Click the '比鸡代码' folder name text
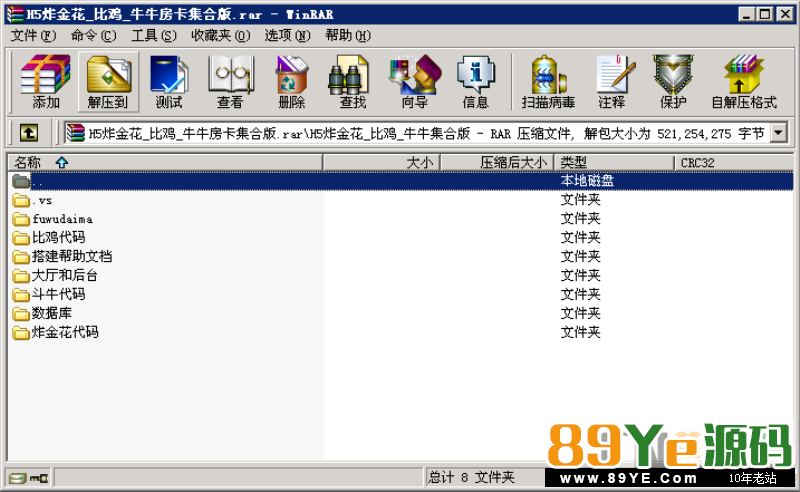 59,237
